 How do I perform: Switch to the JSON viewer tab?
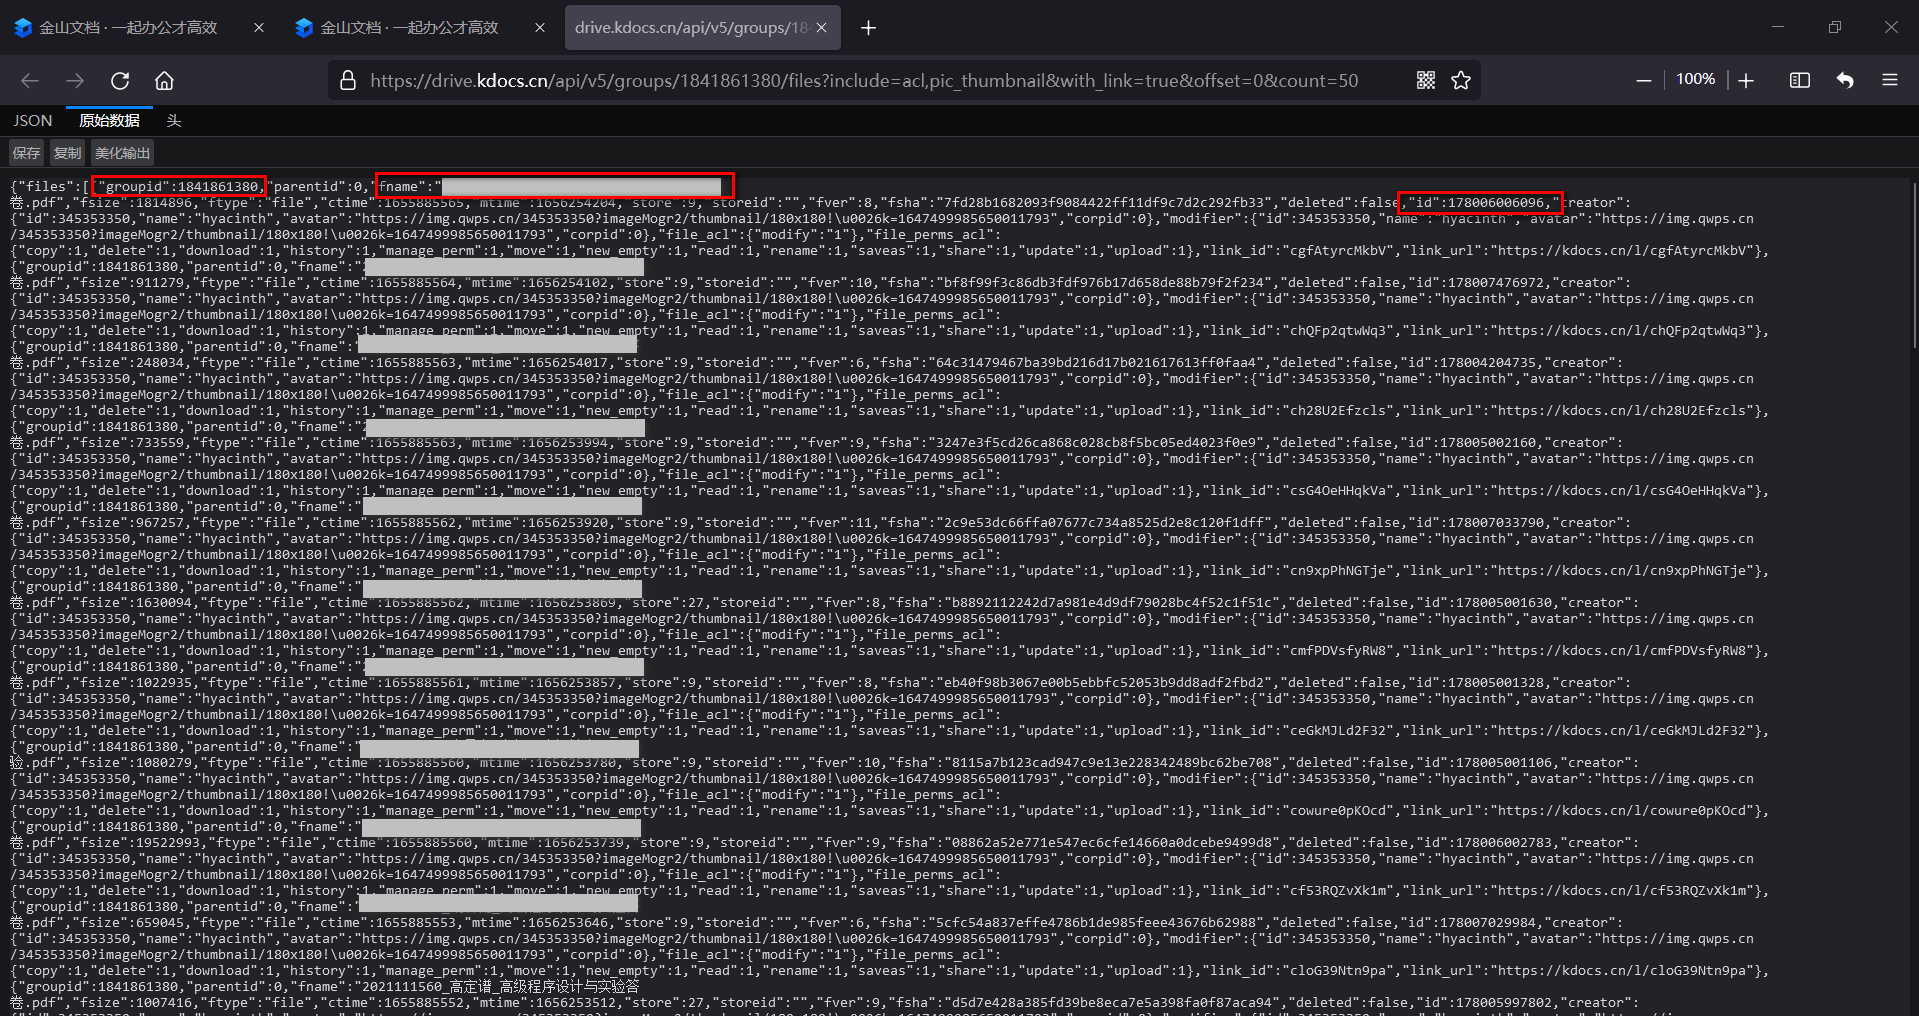coord(33,121)
